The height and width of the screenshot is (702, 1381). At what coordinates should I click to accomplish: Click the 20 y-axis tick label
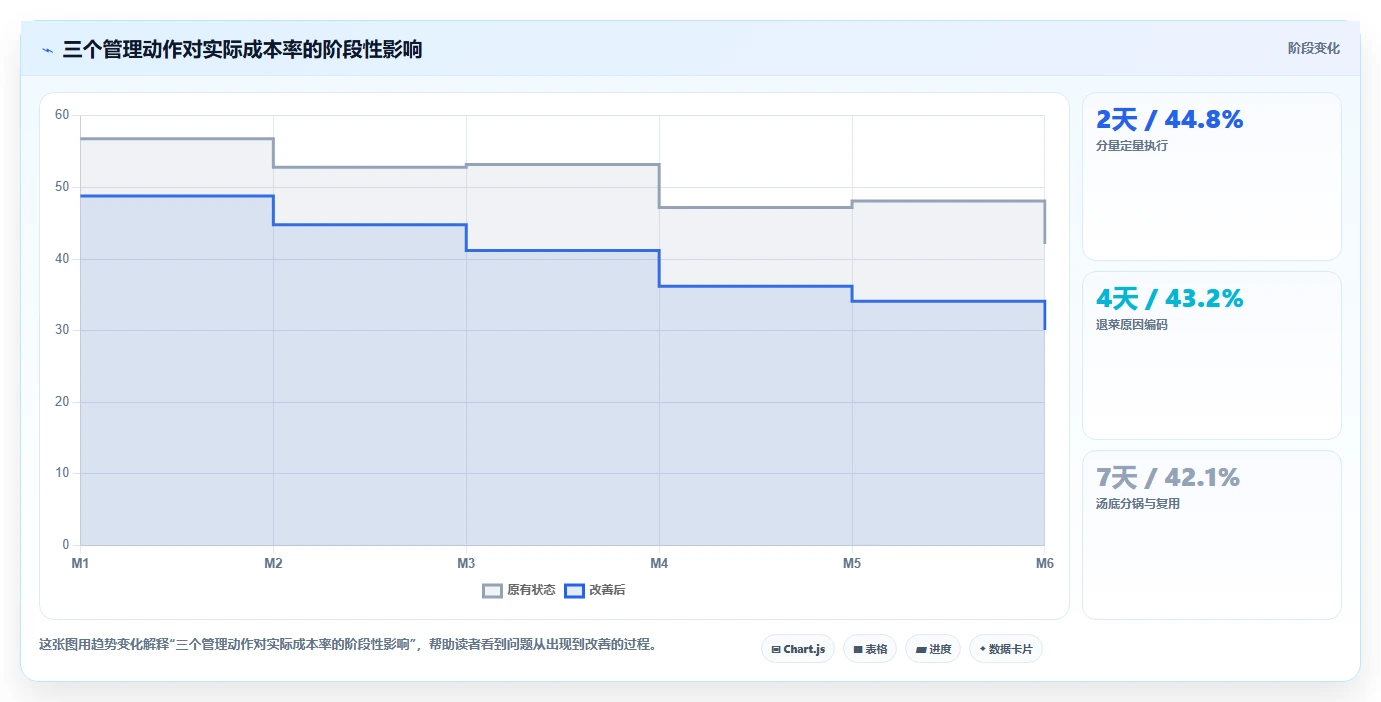(62, 402)
